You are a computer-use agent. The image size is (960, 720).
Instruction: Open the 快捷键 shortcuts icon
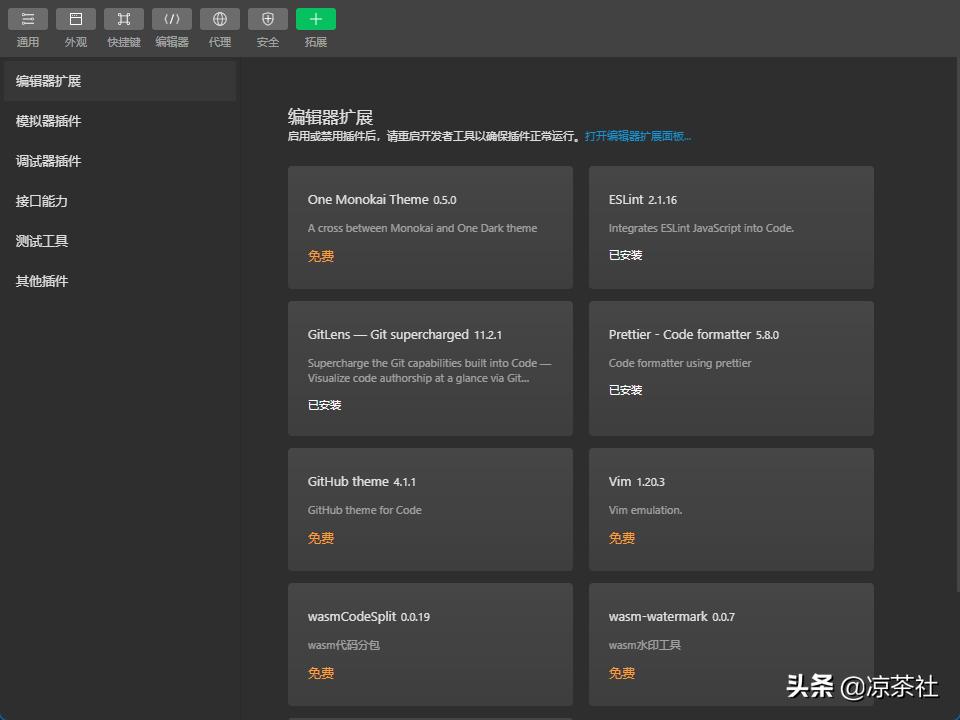124,19
